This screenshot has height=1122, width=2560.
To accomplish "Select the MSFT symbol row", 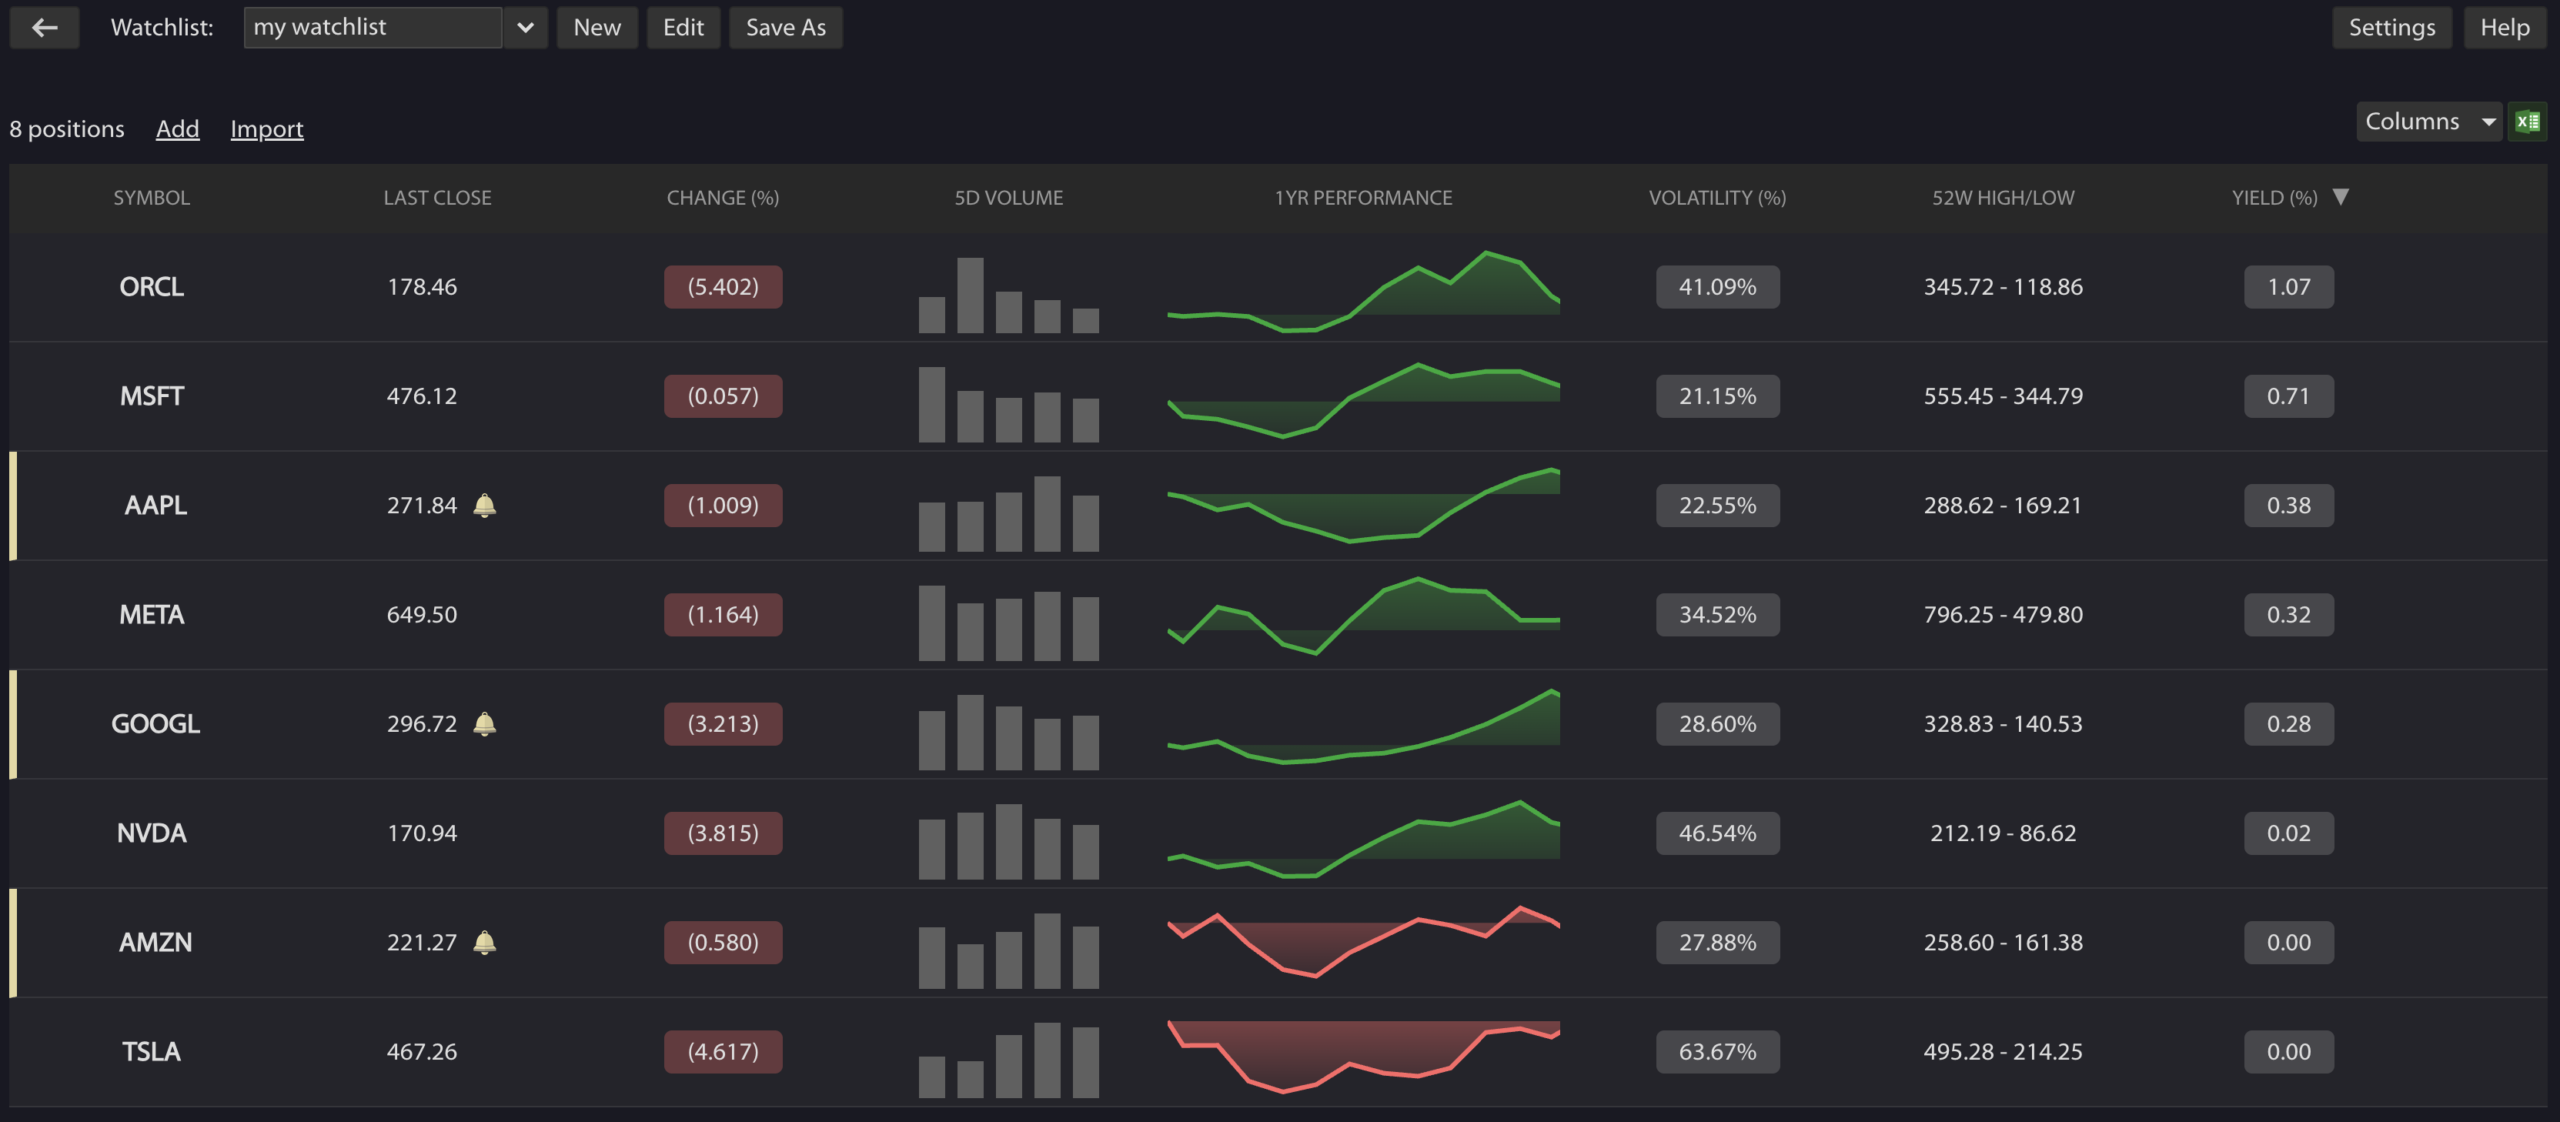I will point(152,396).
